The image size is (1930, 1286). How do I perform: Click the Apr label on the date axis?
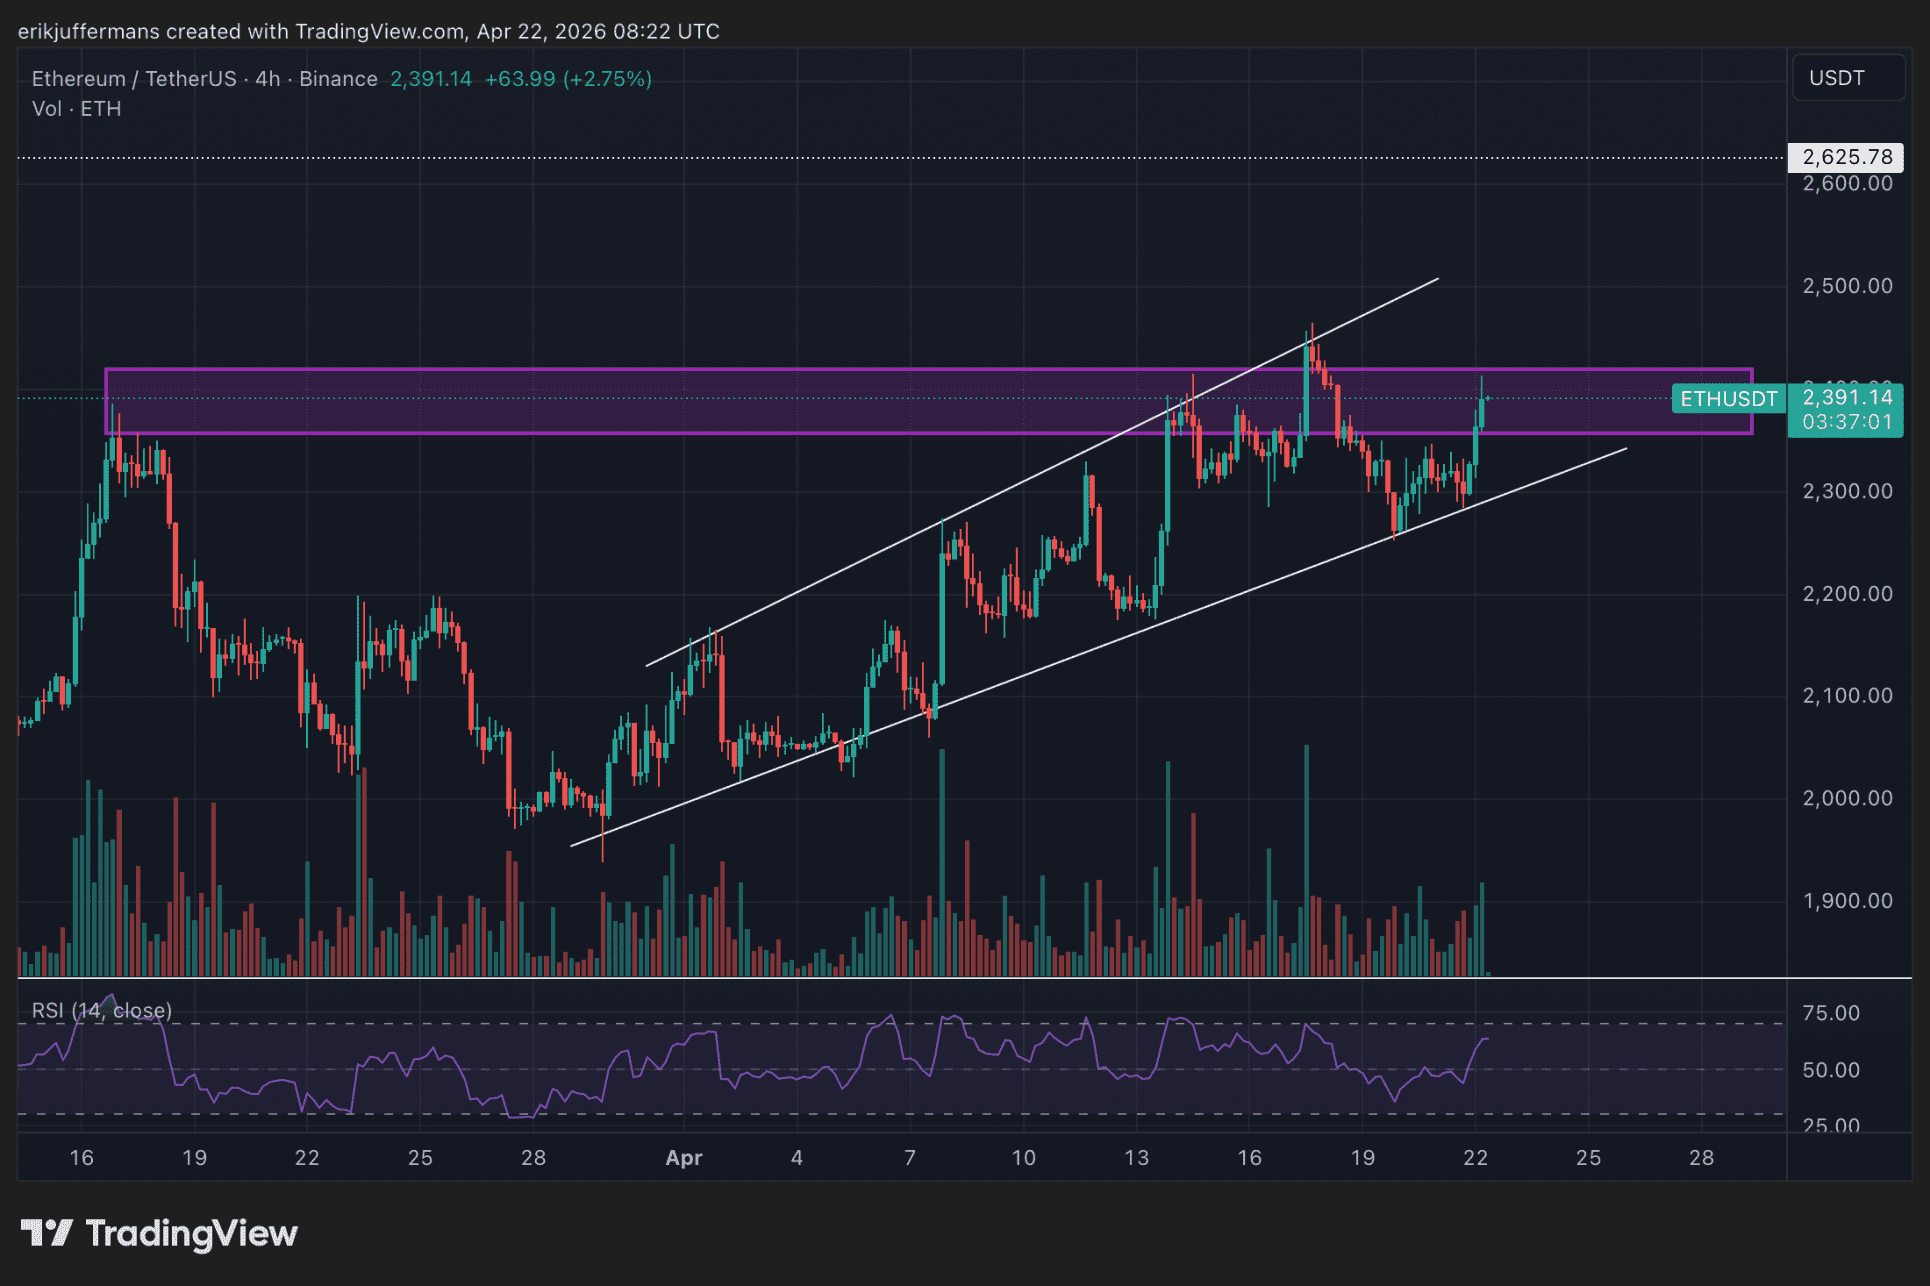click(684, 1158)
